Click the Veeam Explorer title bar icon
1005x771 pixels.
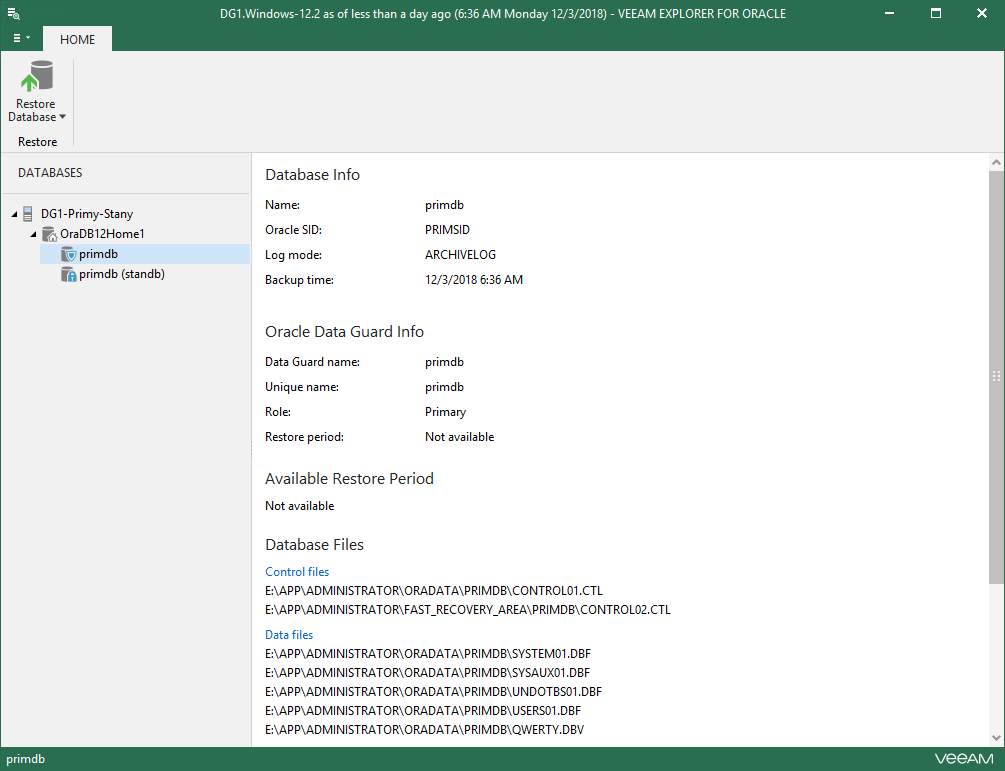tap(13, 13)
